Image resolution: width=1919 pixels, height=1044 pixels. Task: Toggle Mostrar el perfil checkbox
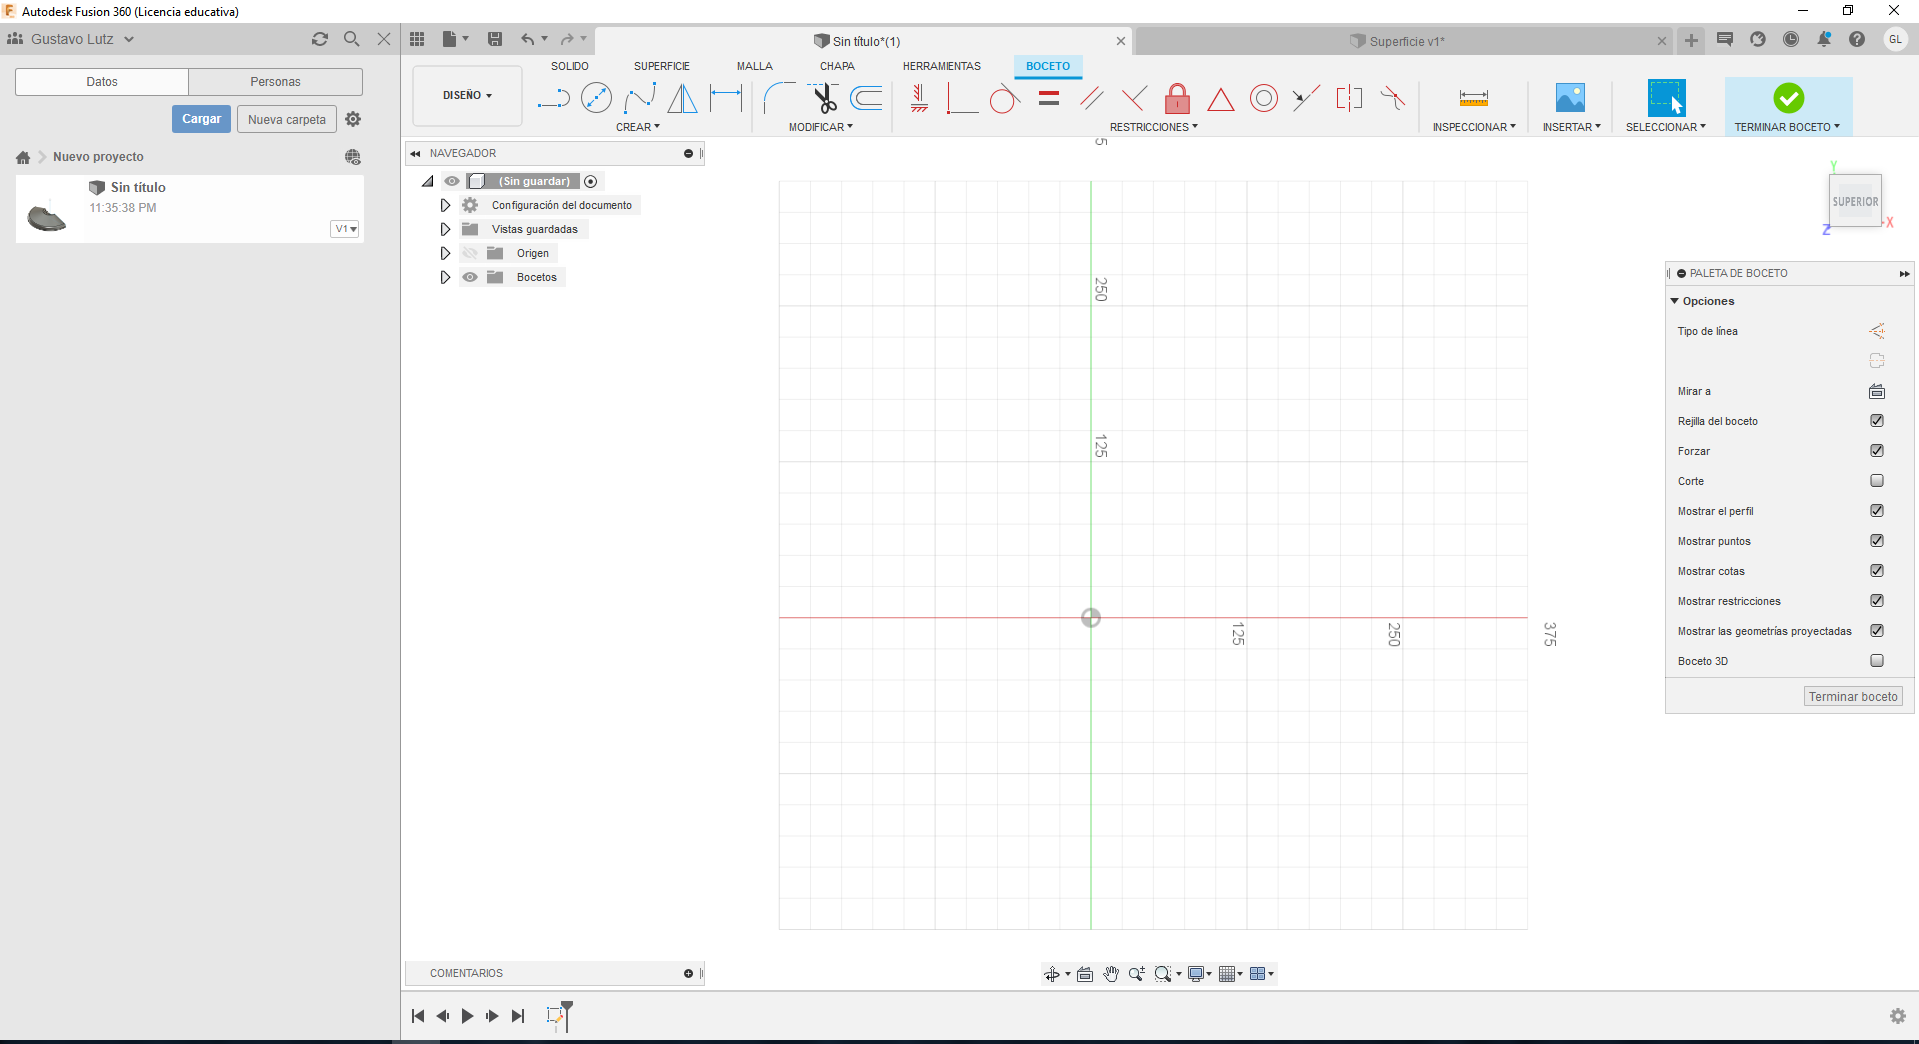coord(1877,511)
